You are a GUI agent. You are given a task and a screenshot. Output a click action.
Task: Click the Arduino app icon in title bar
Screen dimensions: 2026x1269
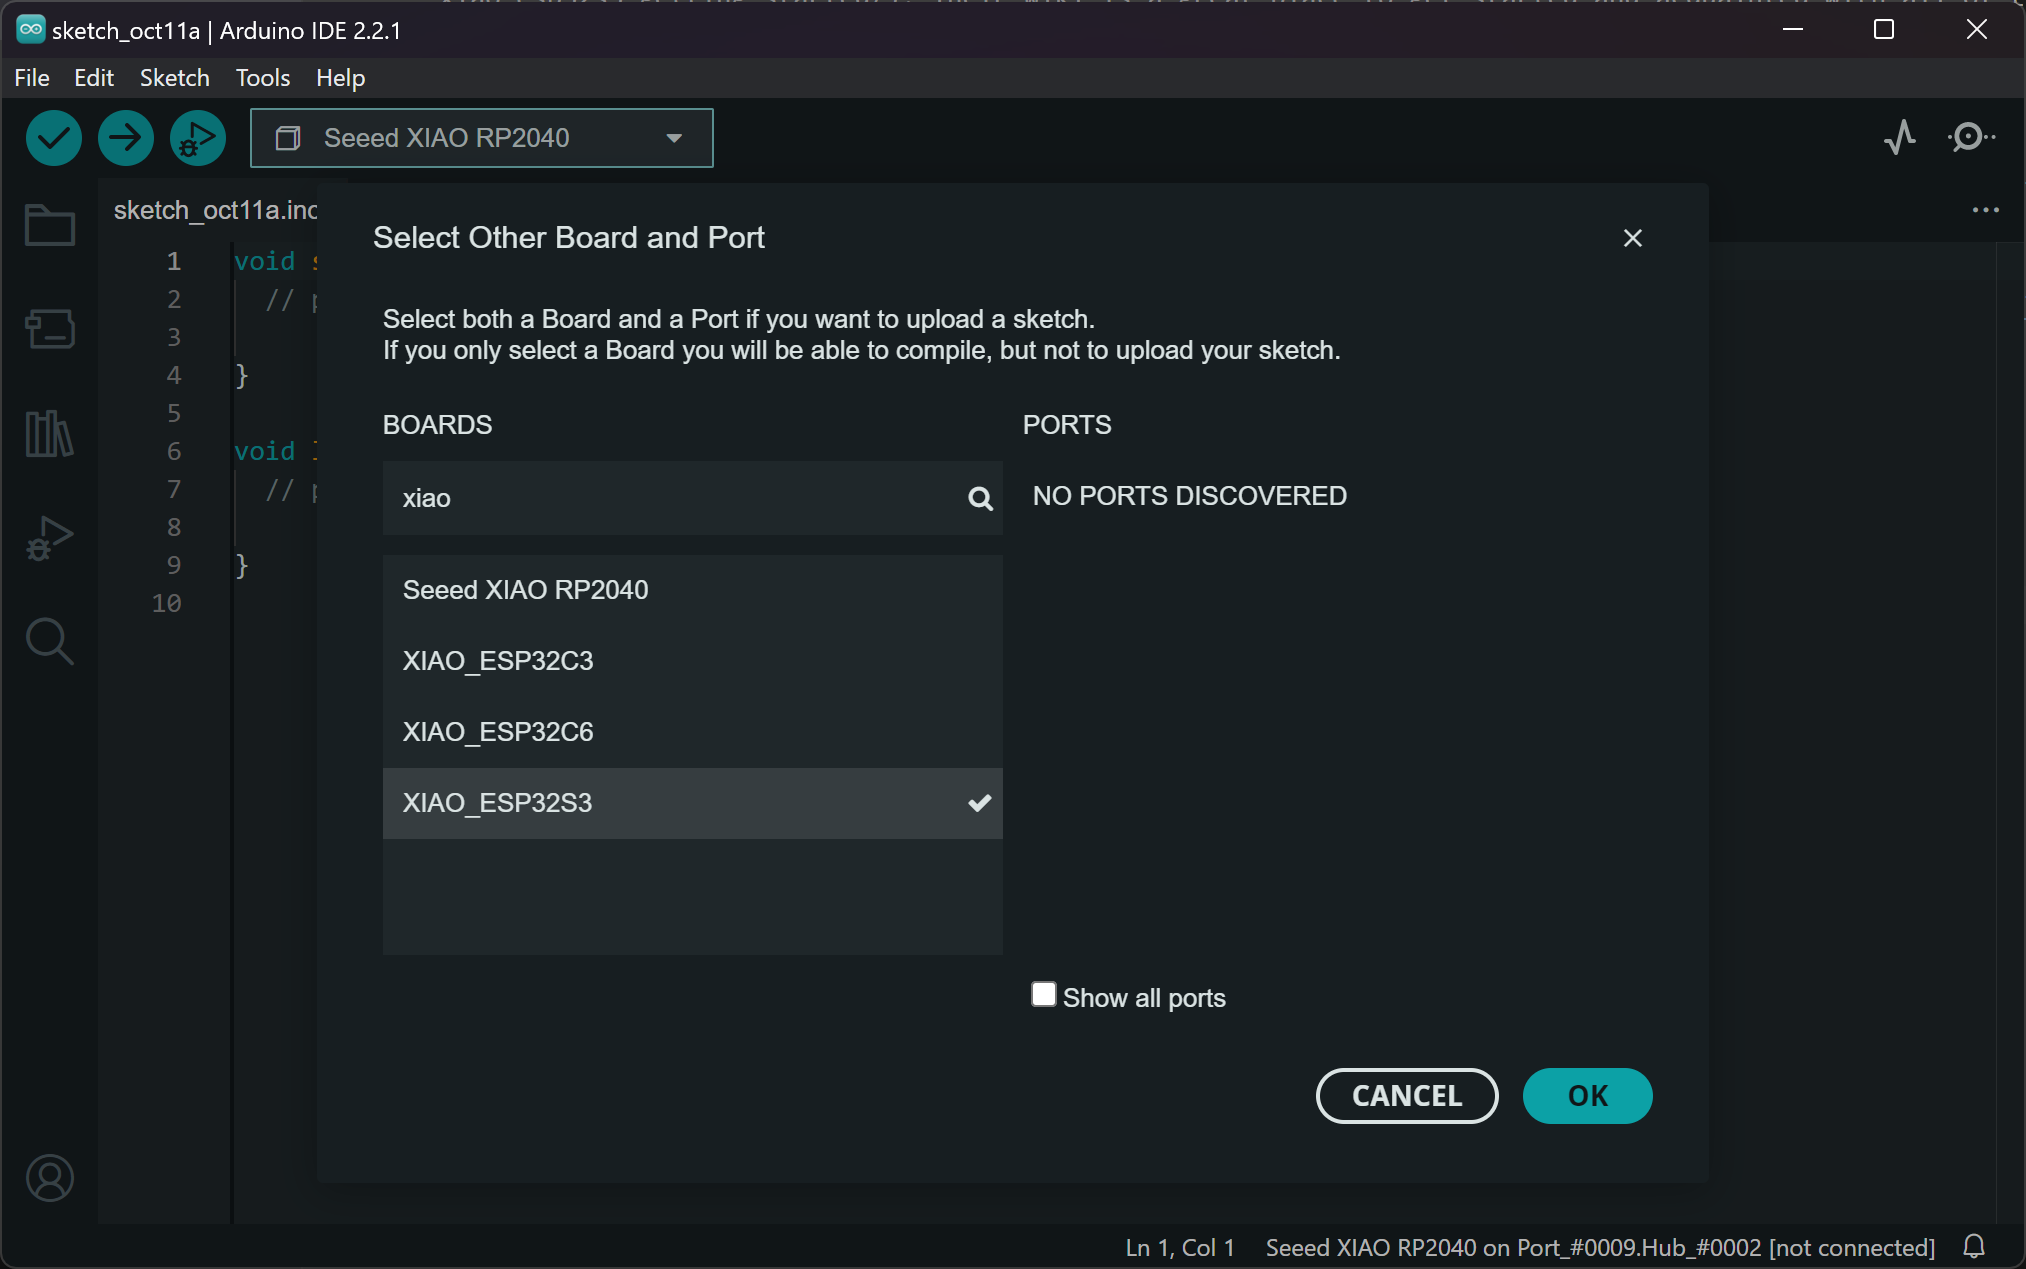click(x=30, y=29)
